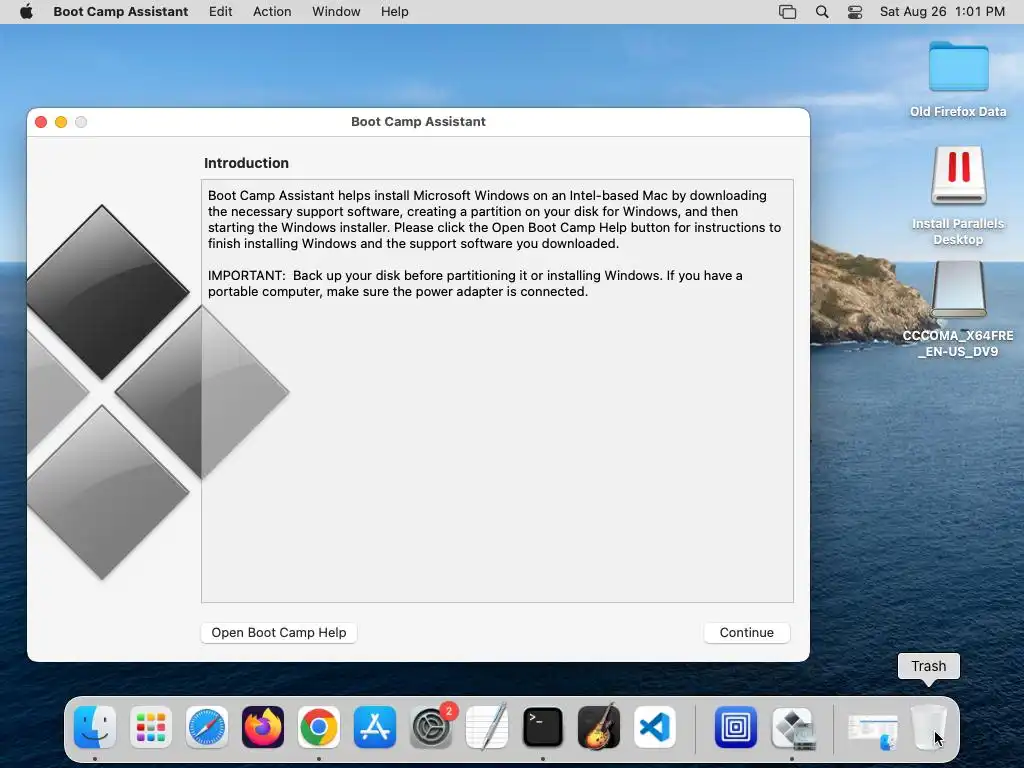The width and height of the screenshot is (1024, 768).
Task: Open System Preferences with badge
Action: [432, 727]
